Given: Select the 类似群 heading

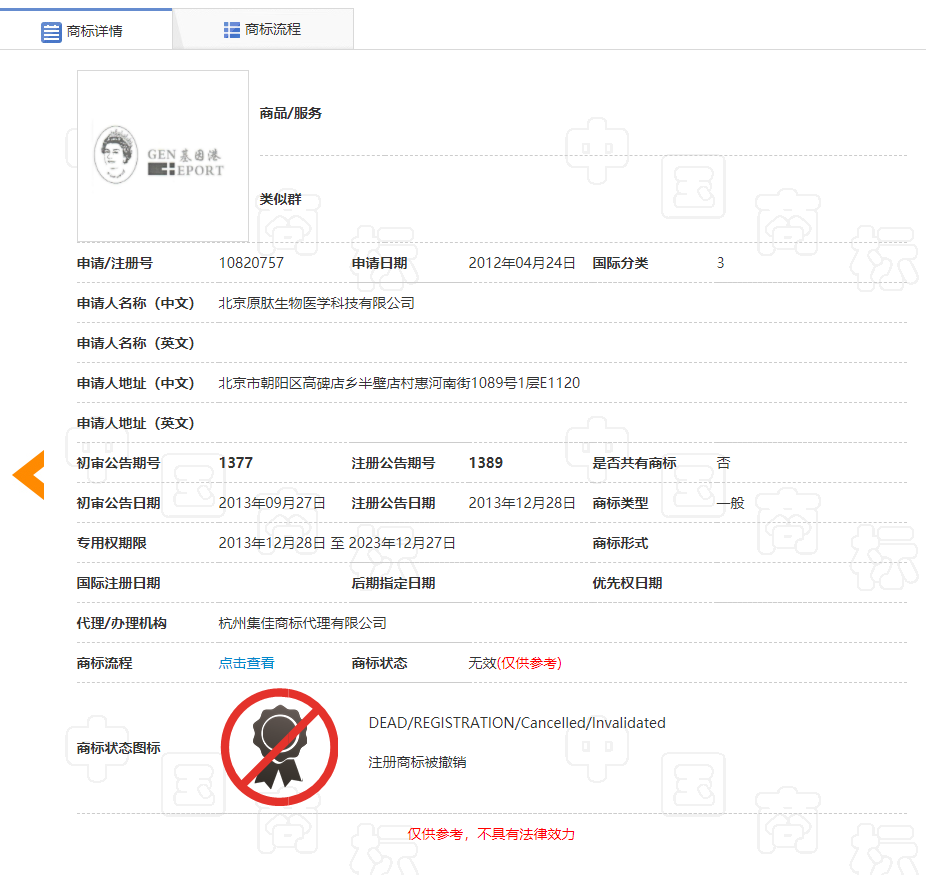Looking at the screenshot, I should 281,199.
